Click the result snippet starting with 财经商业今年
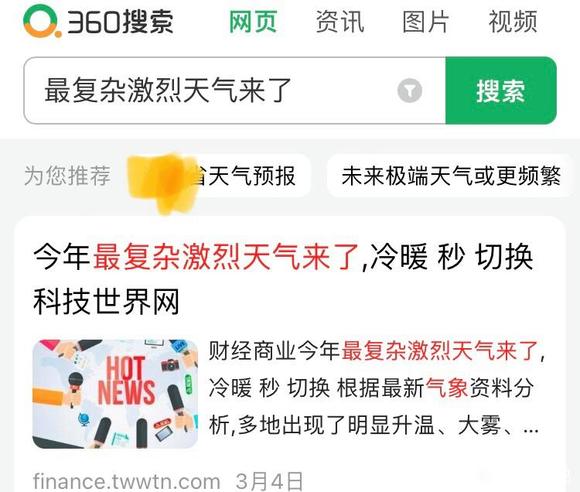The image size is (580, 492). point(375,388)
